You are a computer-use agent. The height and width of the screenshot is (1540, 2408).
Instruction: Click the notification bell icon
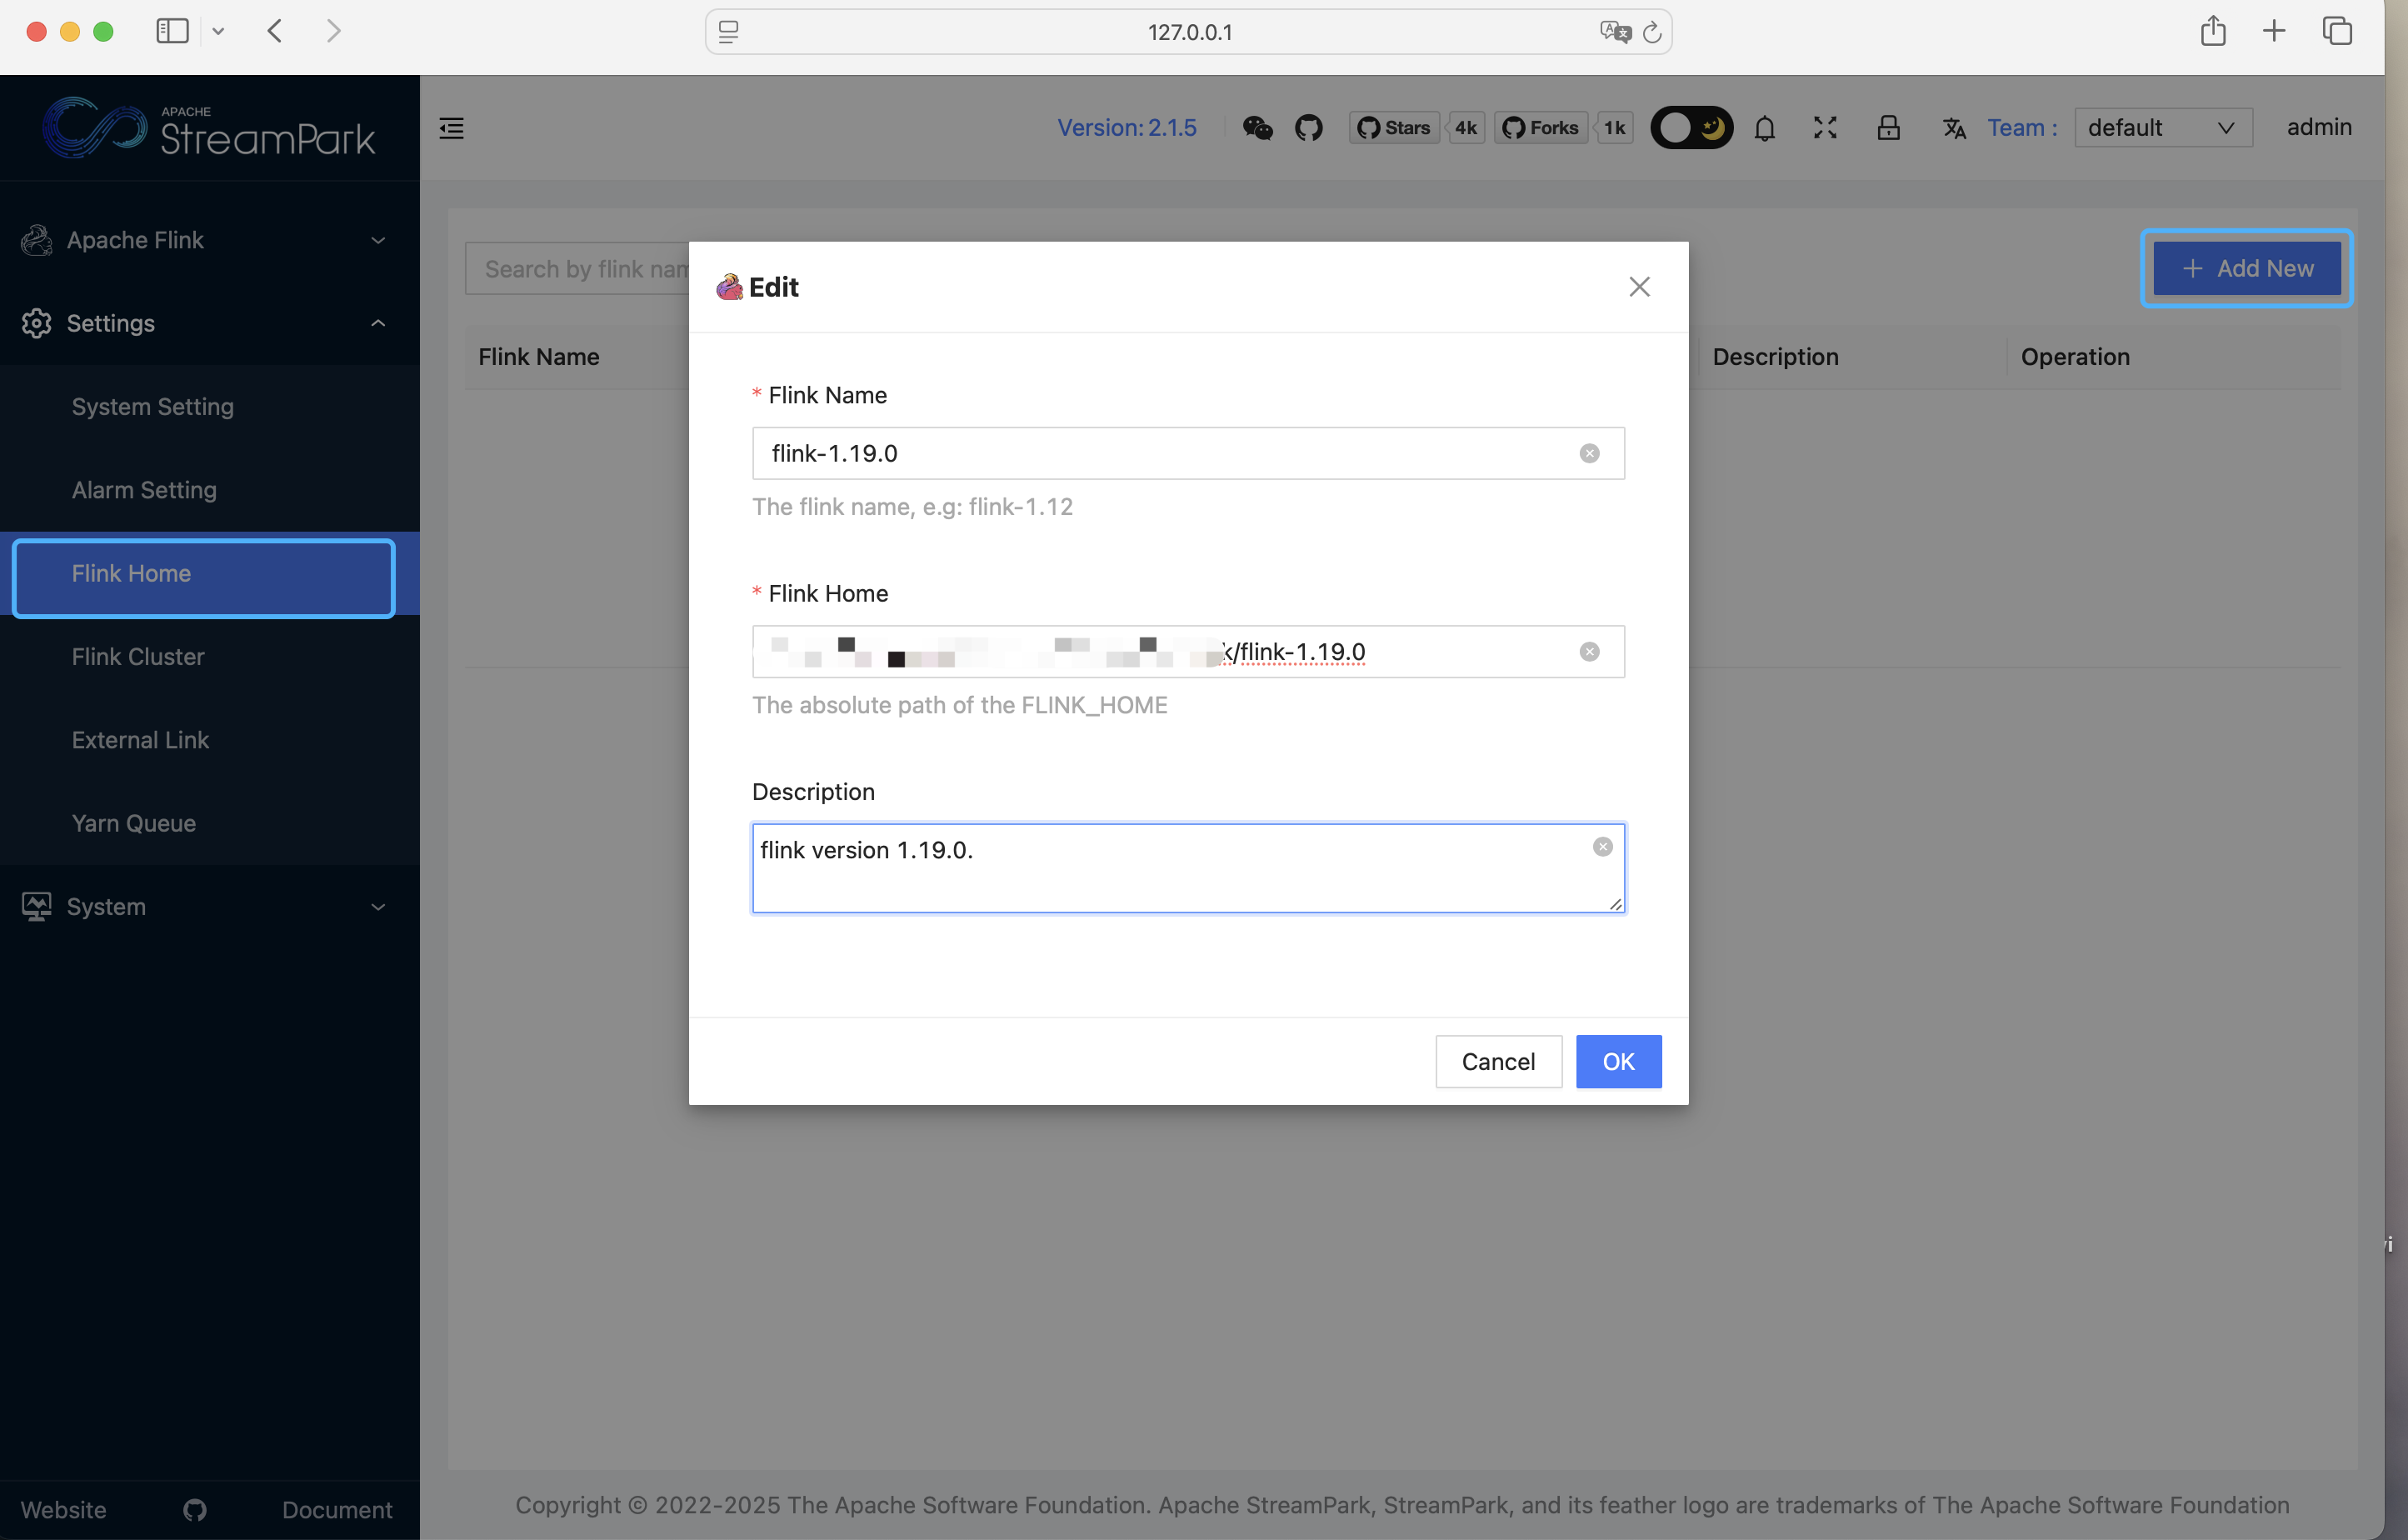tap(1764, 128)
